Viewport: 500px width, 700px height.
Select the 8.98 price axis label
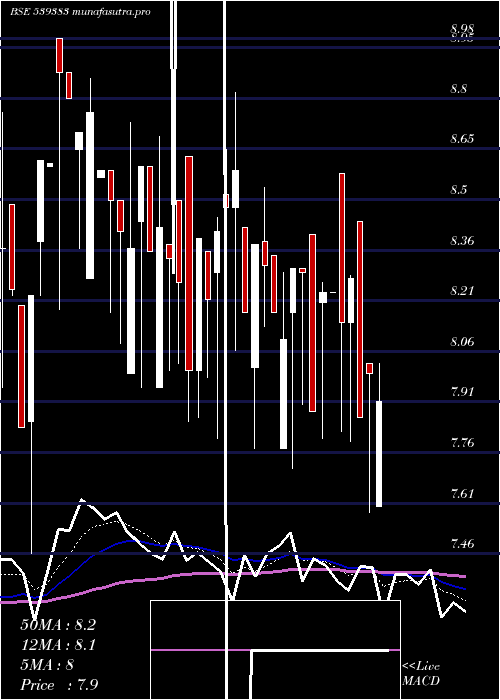pos(462,29)
